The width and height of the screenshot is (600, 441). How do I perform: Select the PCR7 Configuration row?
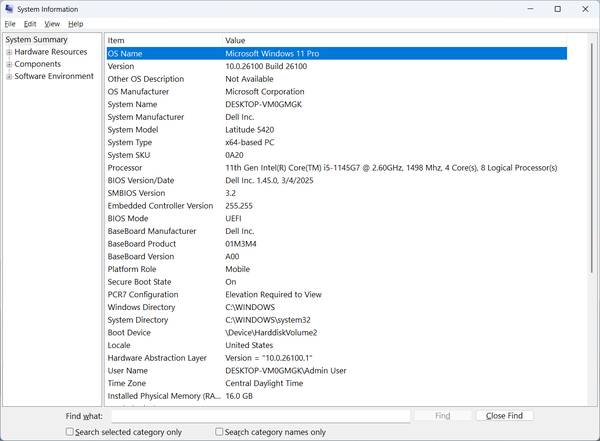coord(337,294)
